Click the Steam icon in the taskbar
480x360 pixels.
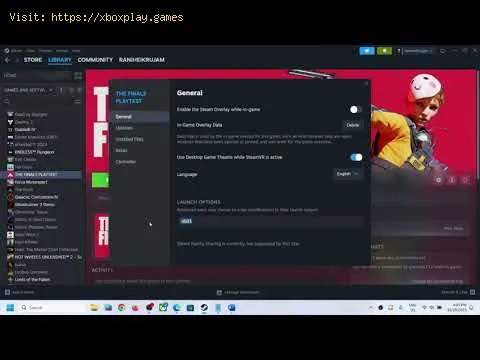click(204, 307)
